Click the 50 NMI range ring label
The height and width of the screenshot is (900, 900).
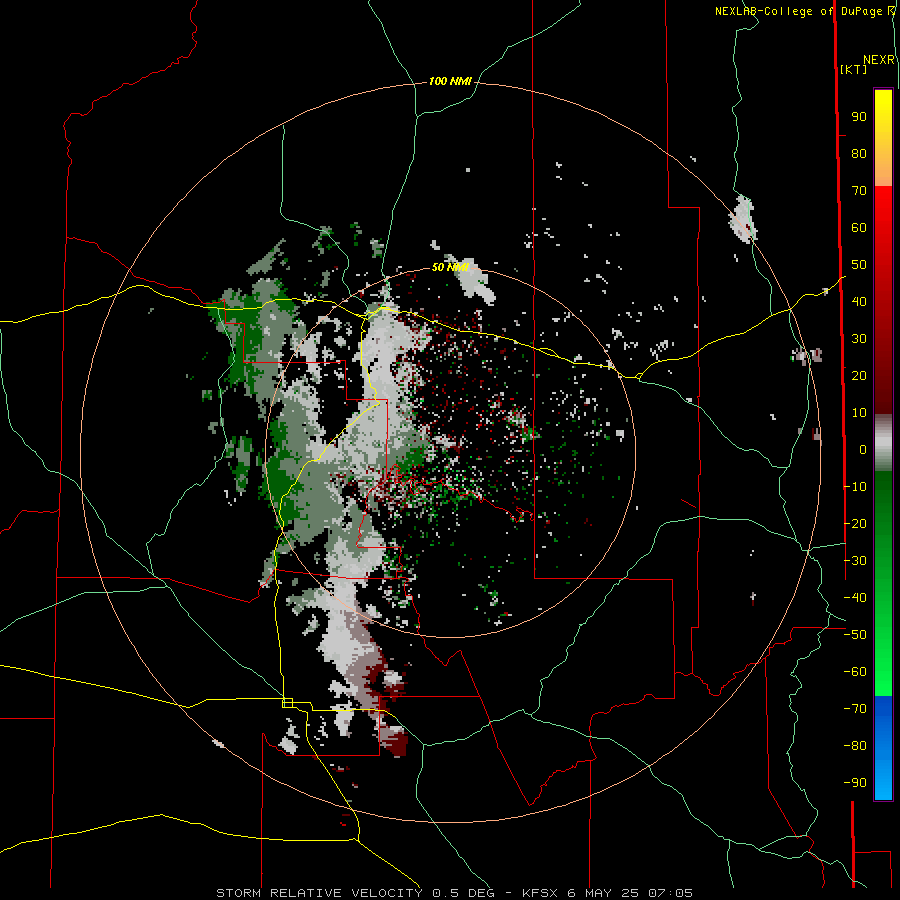450,267
